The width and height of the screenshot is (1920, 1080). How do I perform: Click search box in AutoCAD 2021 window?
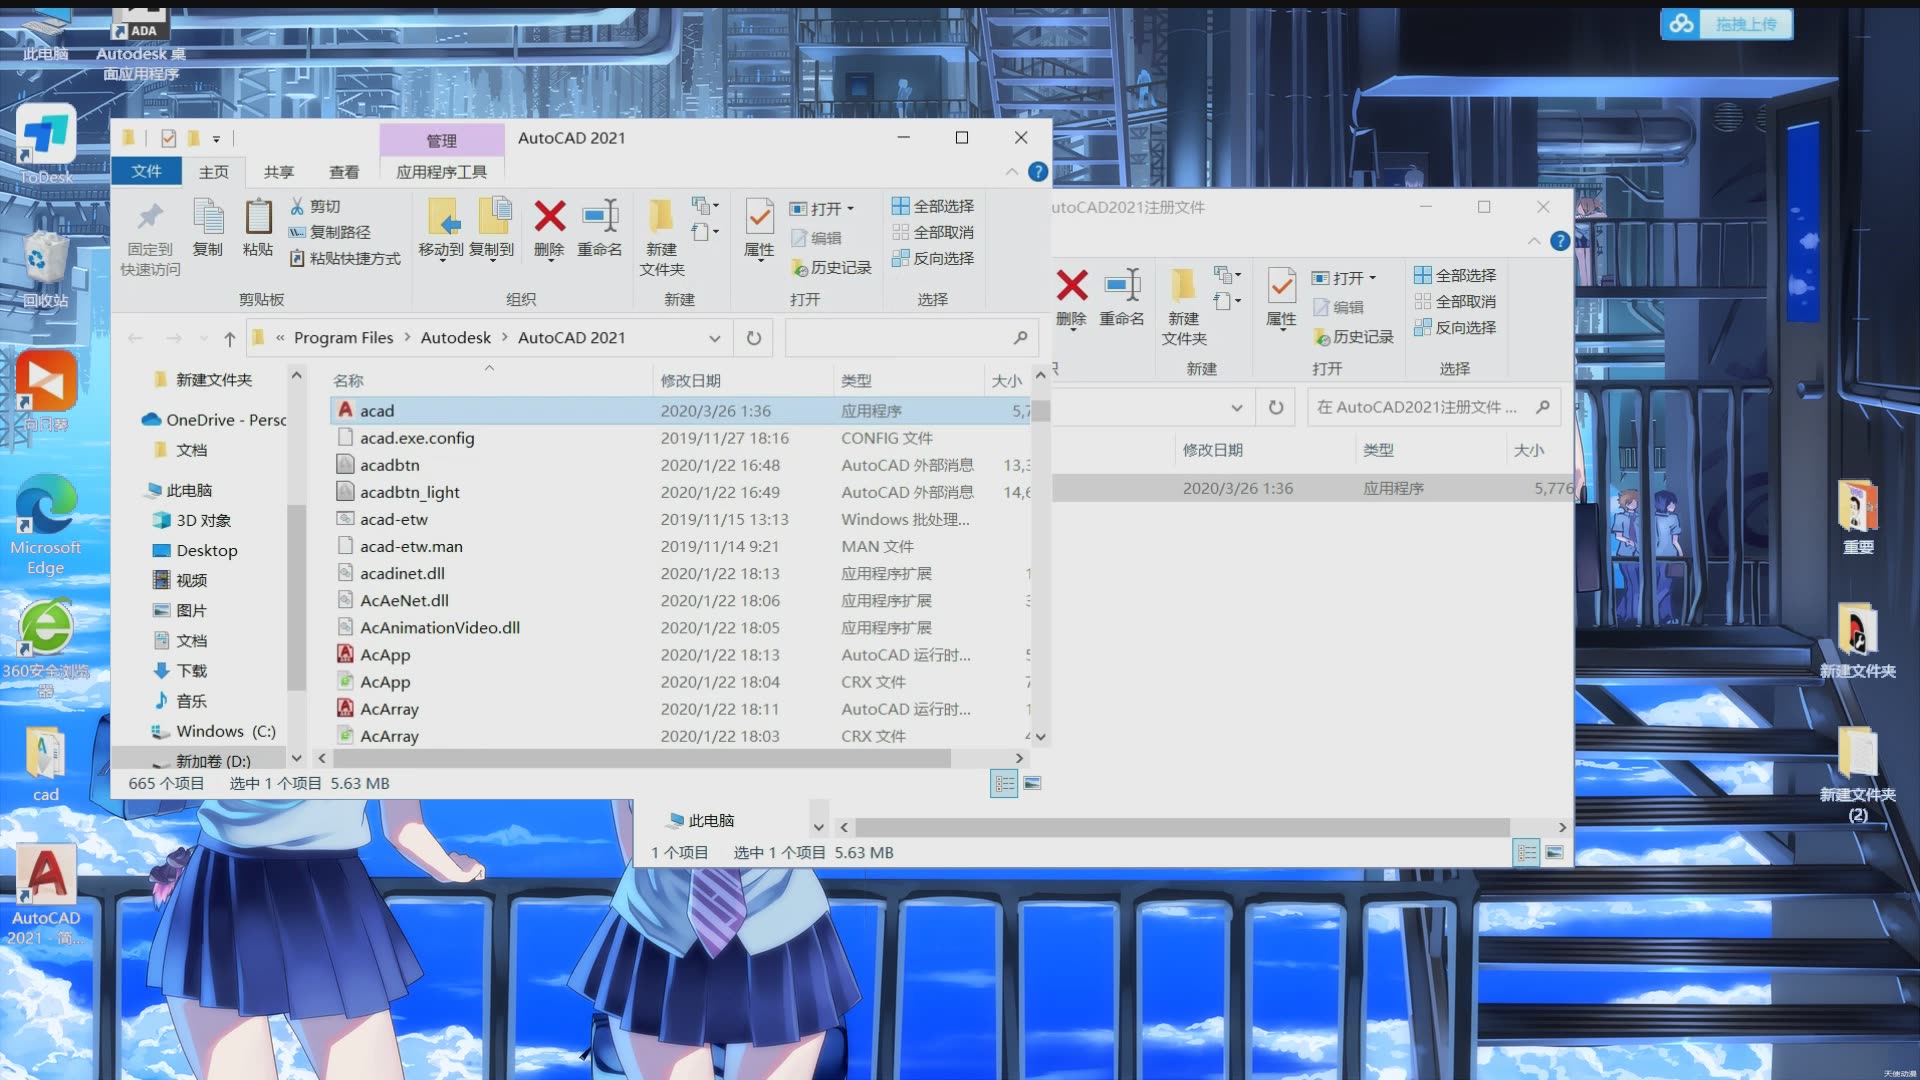click(x=910, y=338)
